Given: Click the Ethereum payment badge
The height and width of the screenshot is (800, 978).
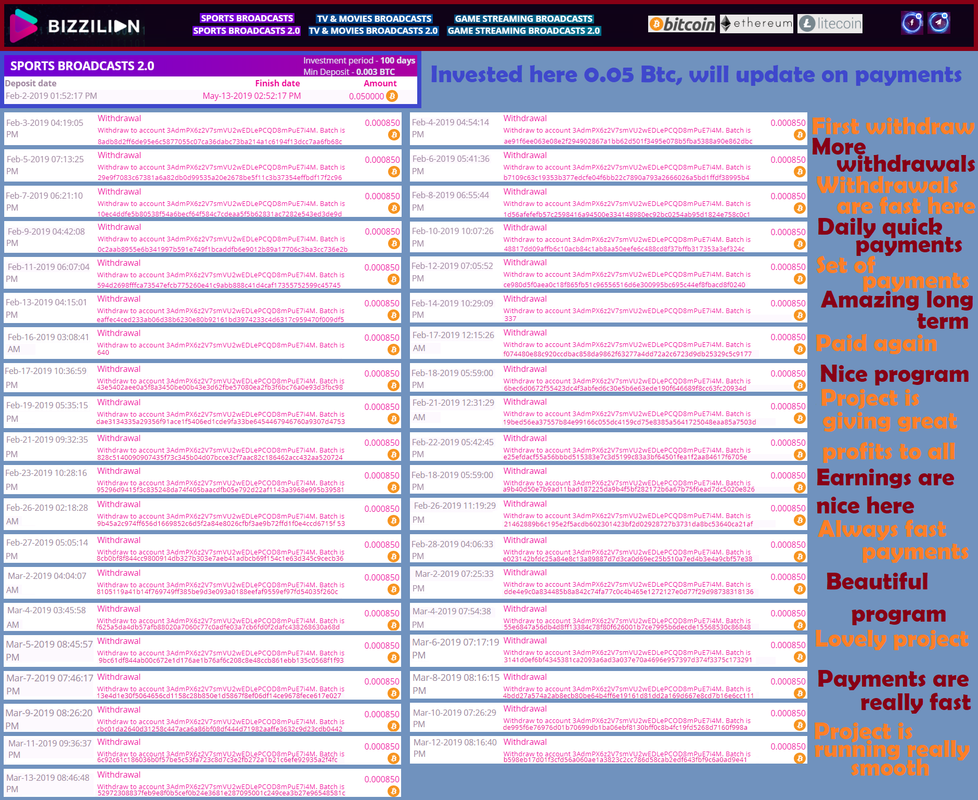Looking at the screenshot, I should coord(757,24).
